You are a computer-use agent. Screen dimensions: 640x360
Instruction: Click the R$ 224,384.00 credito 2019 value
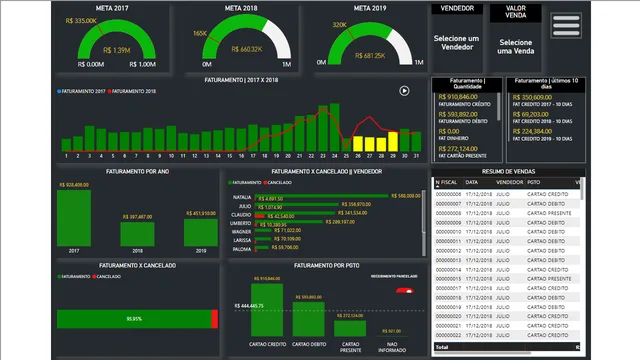532,131
